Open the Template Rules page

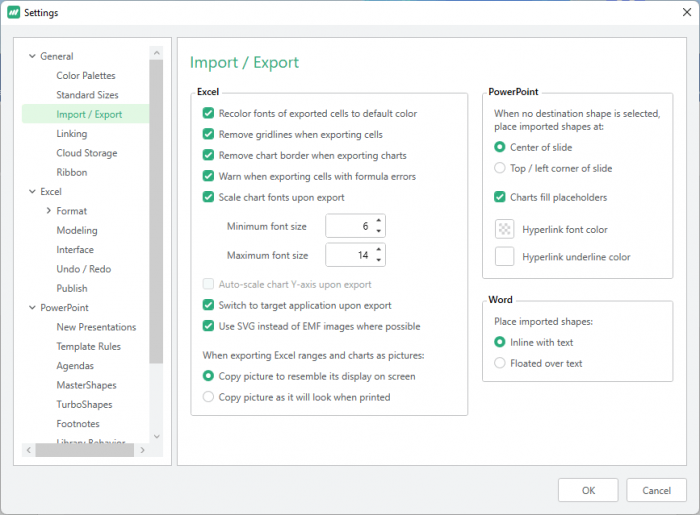pyautogui.click(x=89, y=347)
